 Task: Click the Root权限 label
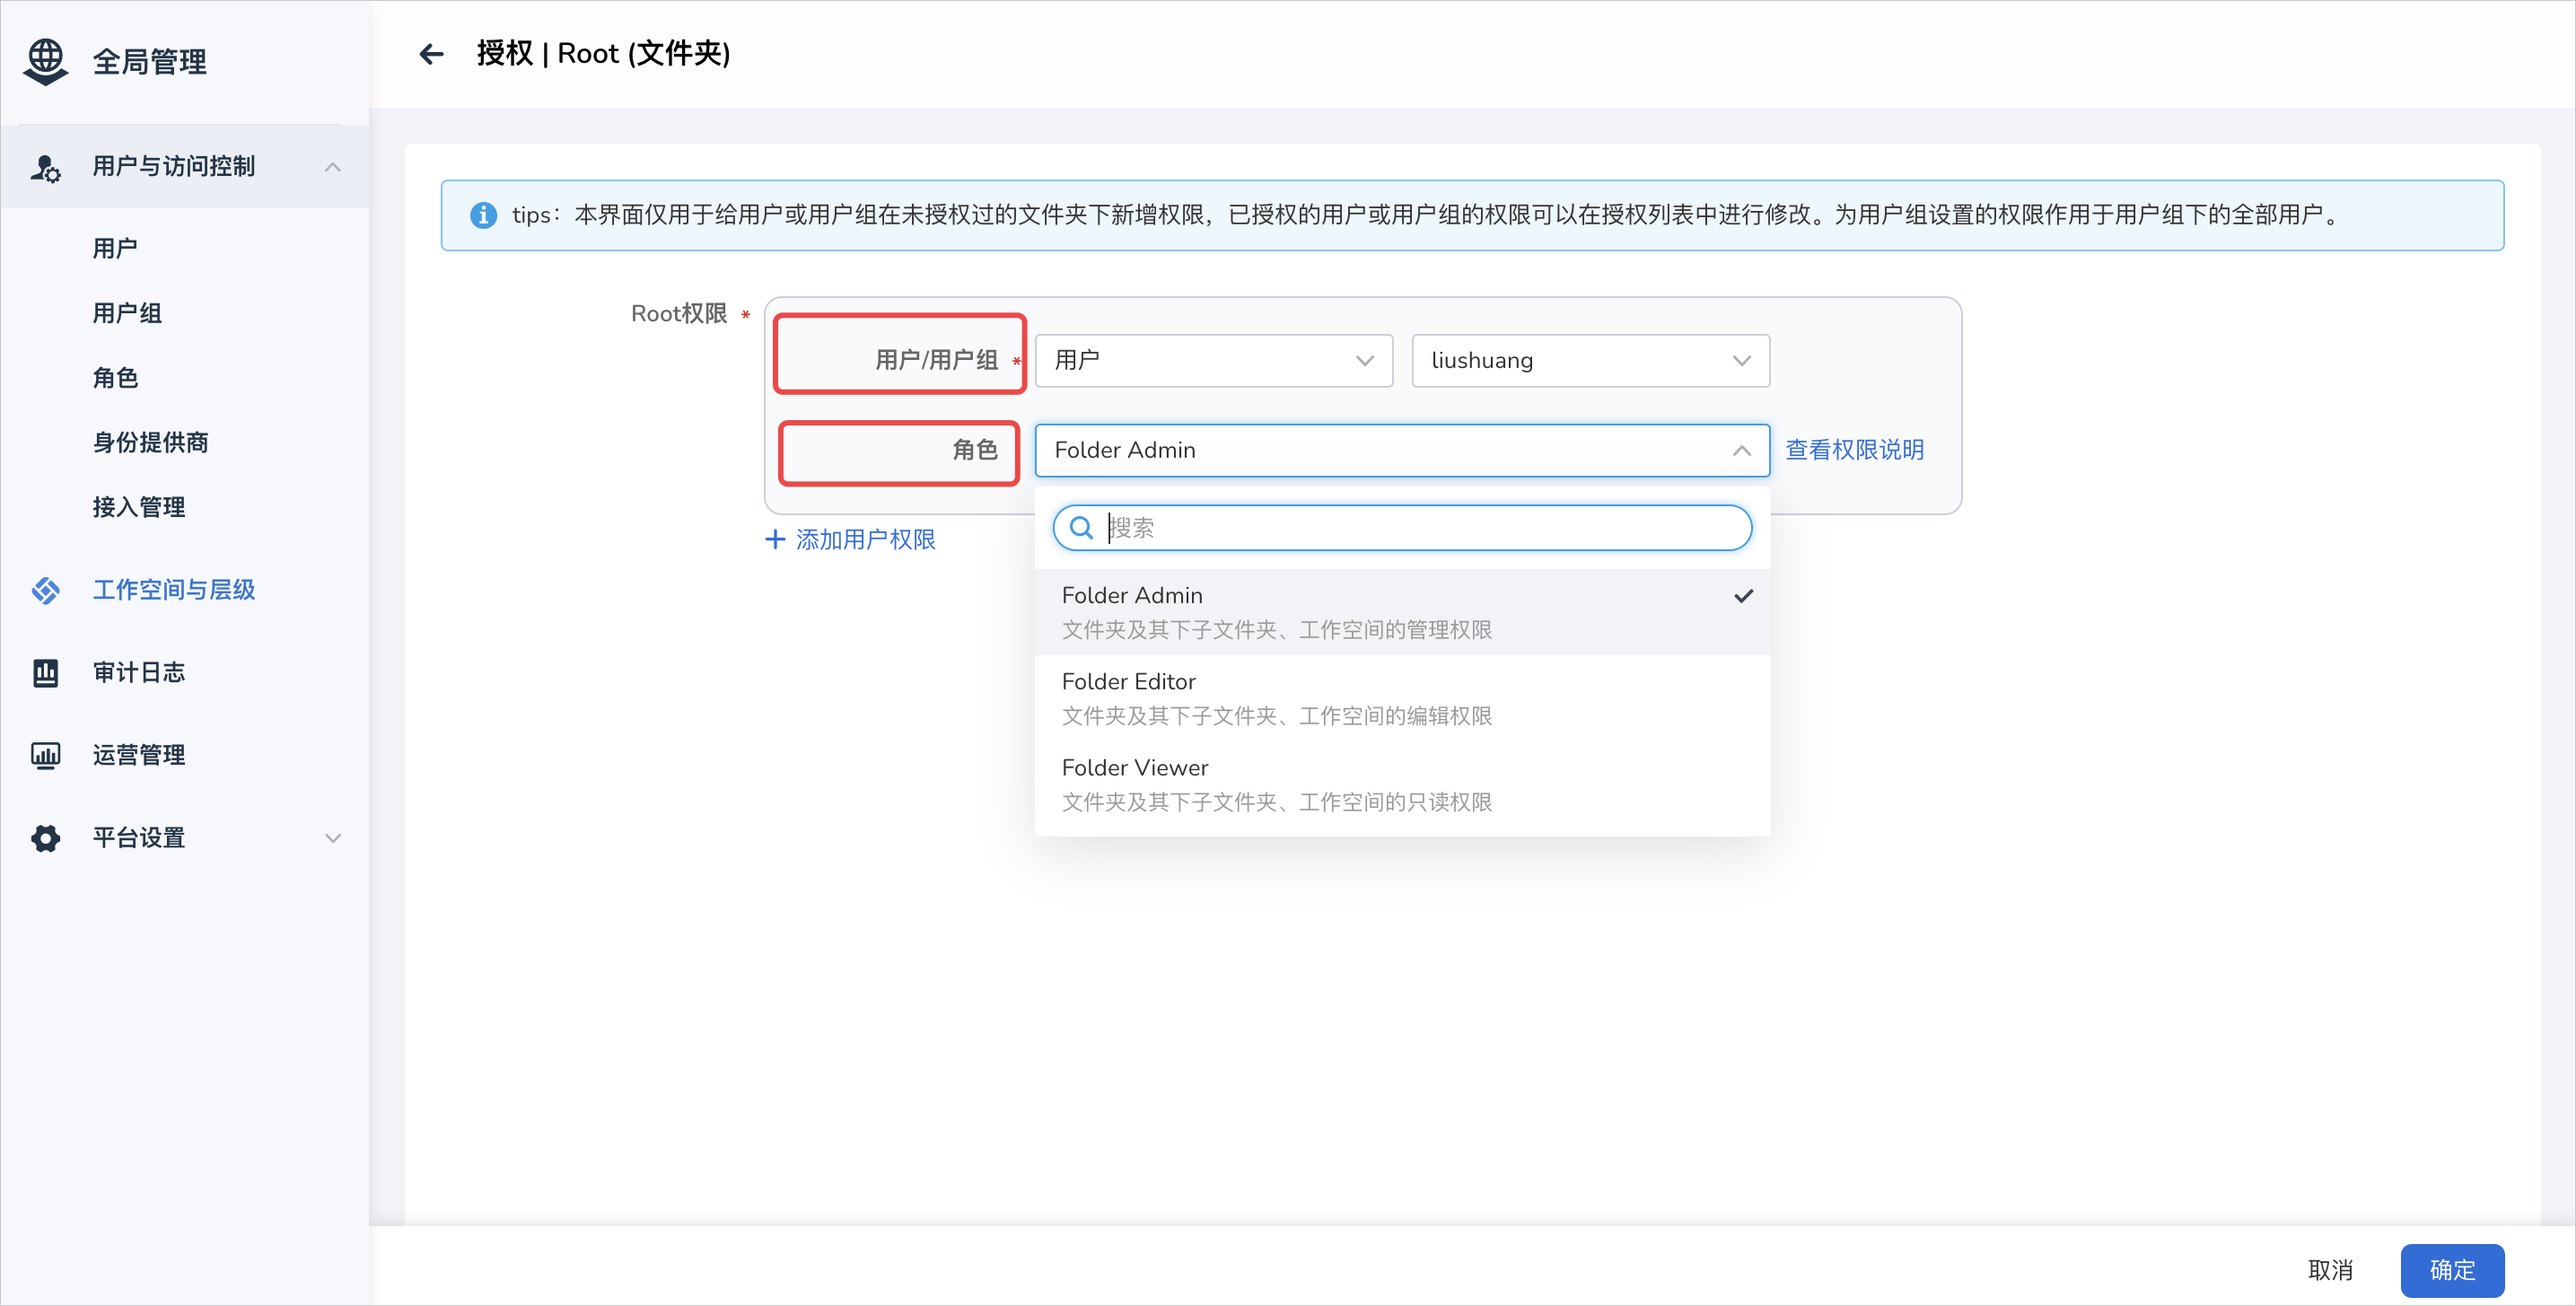coord(679,314)
